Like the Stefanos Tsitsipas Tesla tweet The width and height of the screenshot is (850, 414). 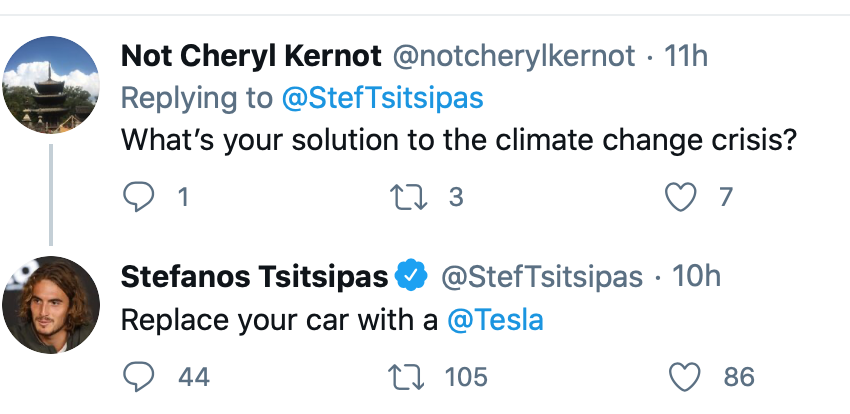684,377
